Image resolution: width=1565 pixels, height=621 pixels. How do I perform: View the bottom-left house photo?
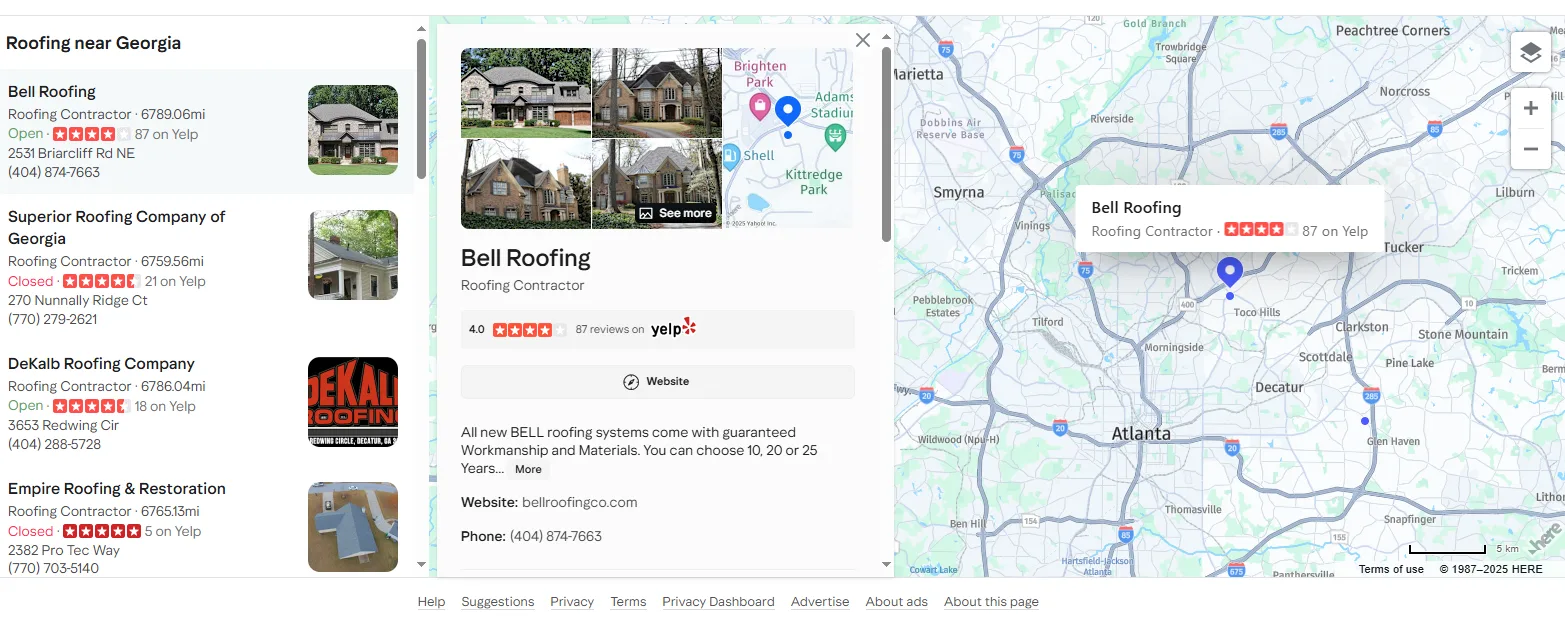pos(526,184)
